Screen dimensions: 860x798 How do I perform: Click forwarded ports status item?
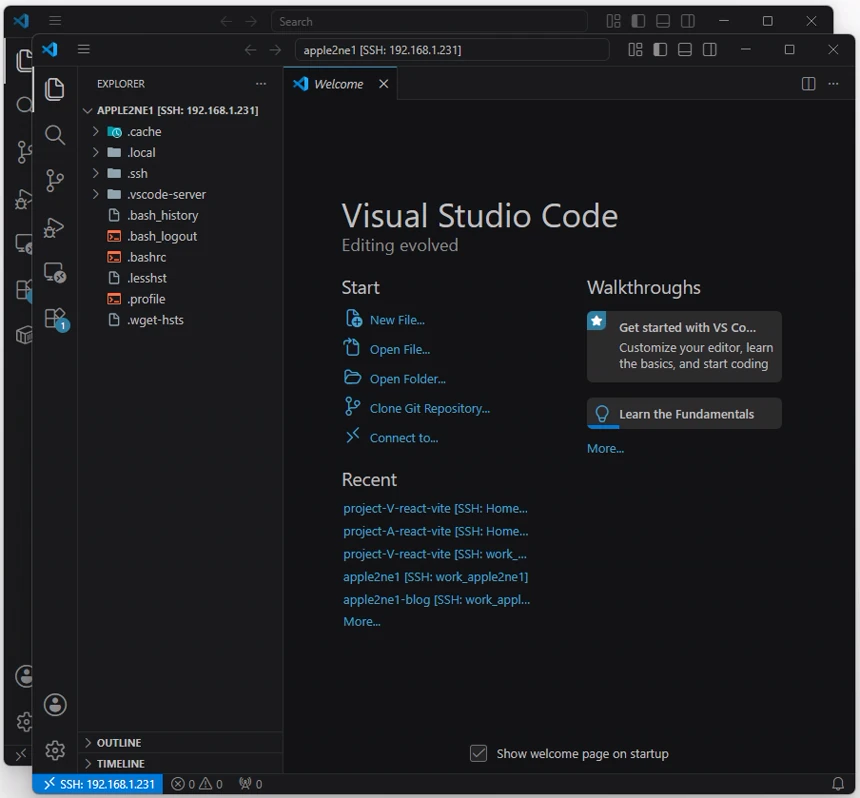(x=251, y=784)
